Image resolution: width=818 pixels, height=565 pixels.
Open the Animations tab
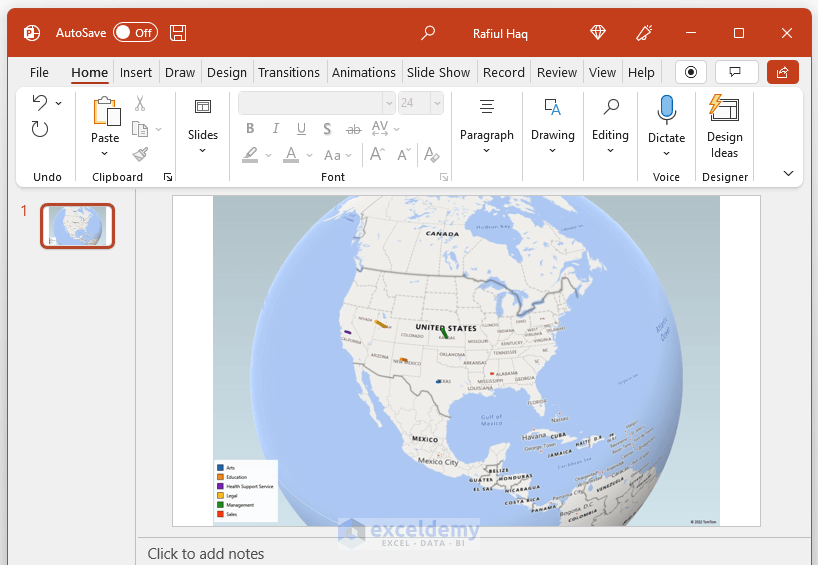point(364,73)
